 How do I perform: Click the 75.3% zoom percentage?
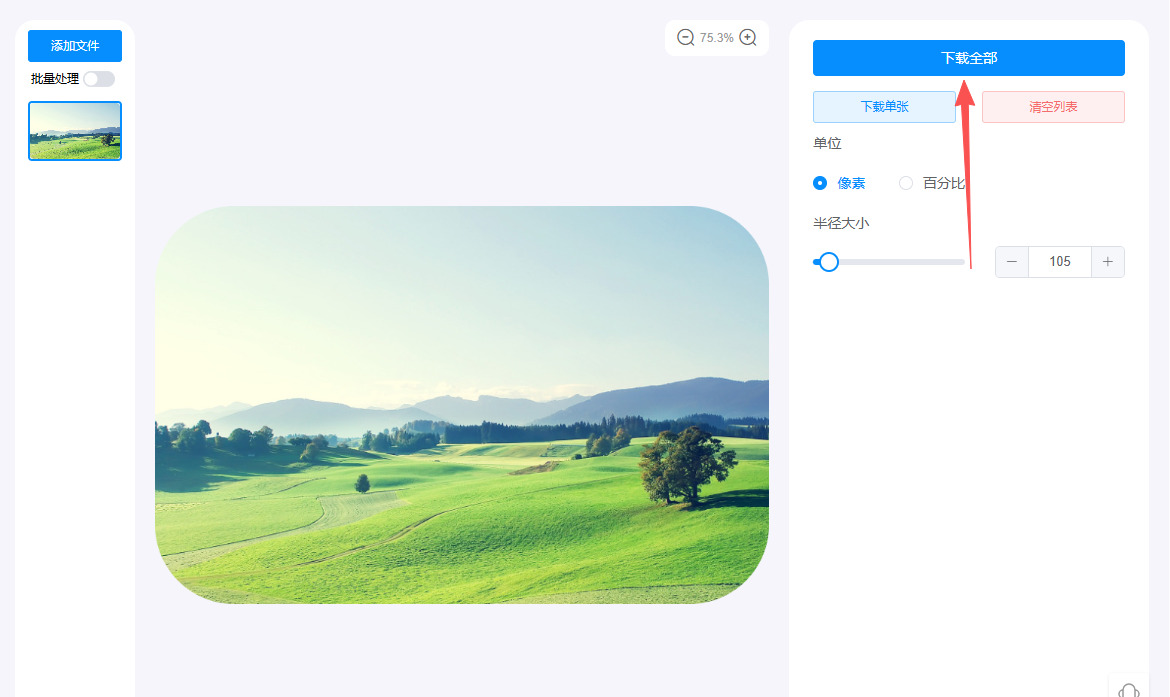tap(716, 37)
